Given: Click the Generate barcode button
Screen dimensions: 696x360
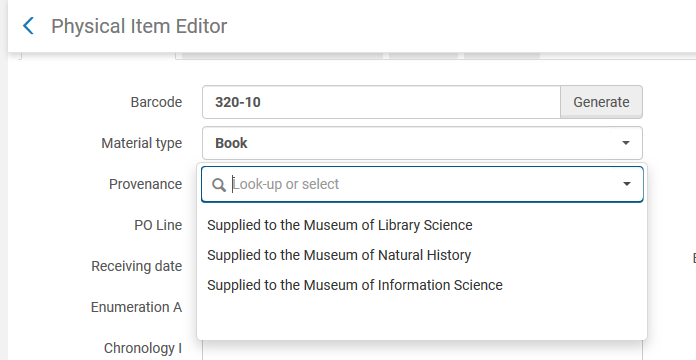Looking at the screenshot, I should 601,102.
